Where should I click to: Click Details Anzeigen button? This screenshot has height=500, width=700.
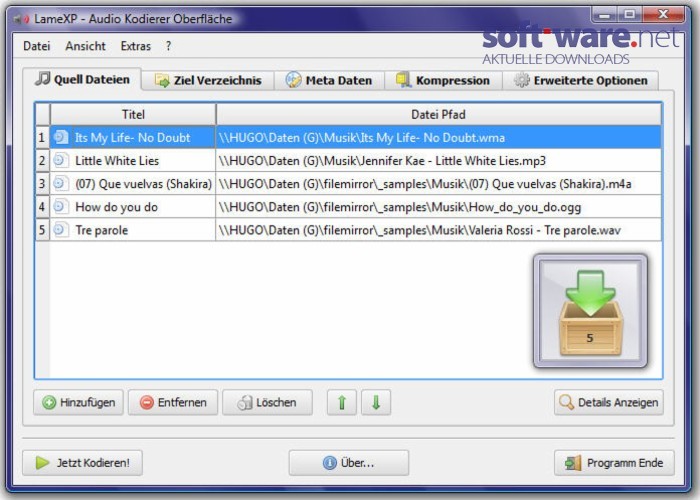[609, 403]
